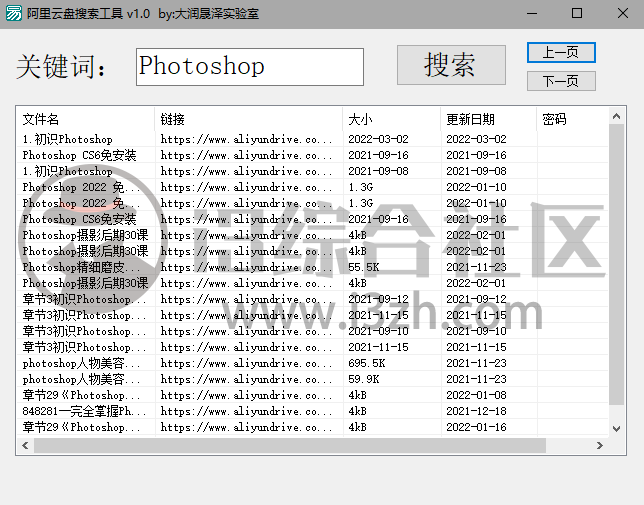Click update date 2022-01-08 in 更新日期 column

(x=476, y=395)
